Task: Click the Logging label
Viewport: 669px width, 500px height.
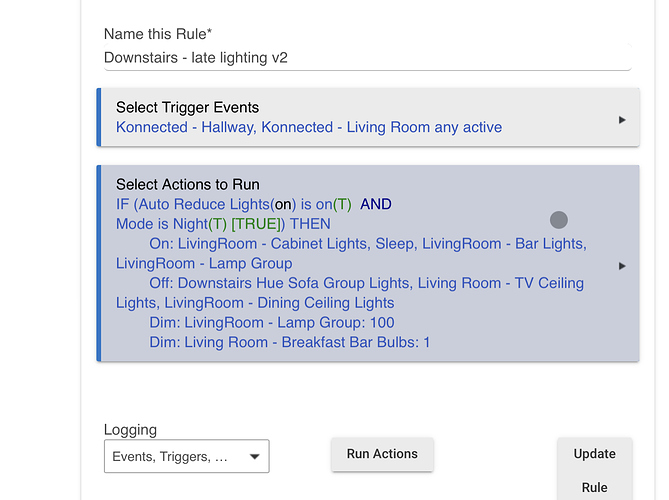Action: tap(130, 430)
